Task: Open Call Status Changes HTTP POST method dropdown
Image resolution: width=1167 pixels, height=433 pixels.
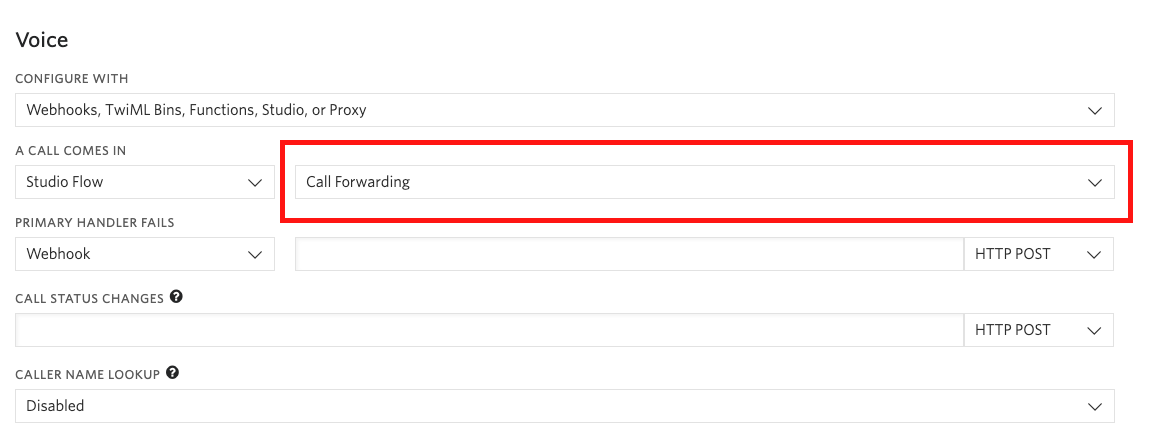Action: coord(1038,330)
